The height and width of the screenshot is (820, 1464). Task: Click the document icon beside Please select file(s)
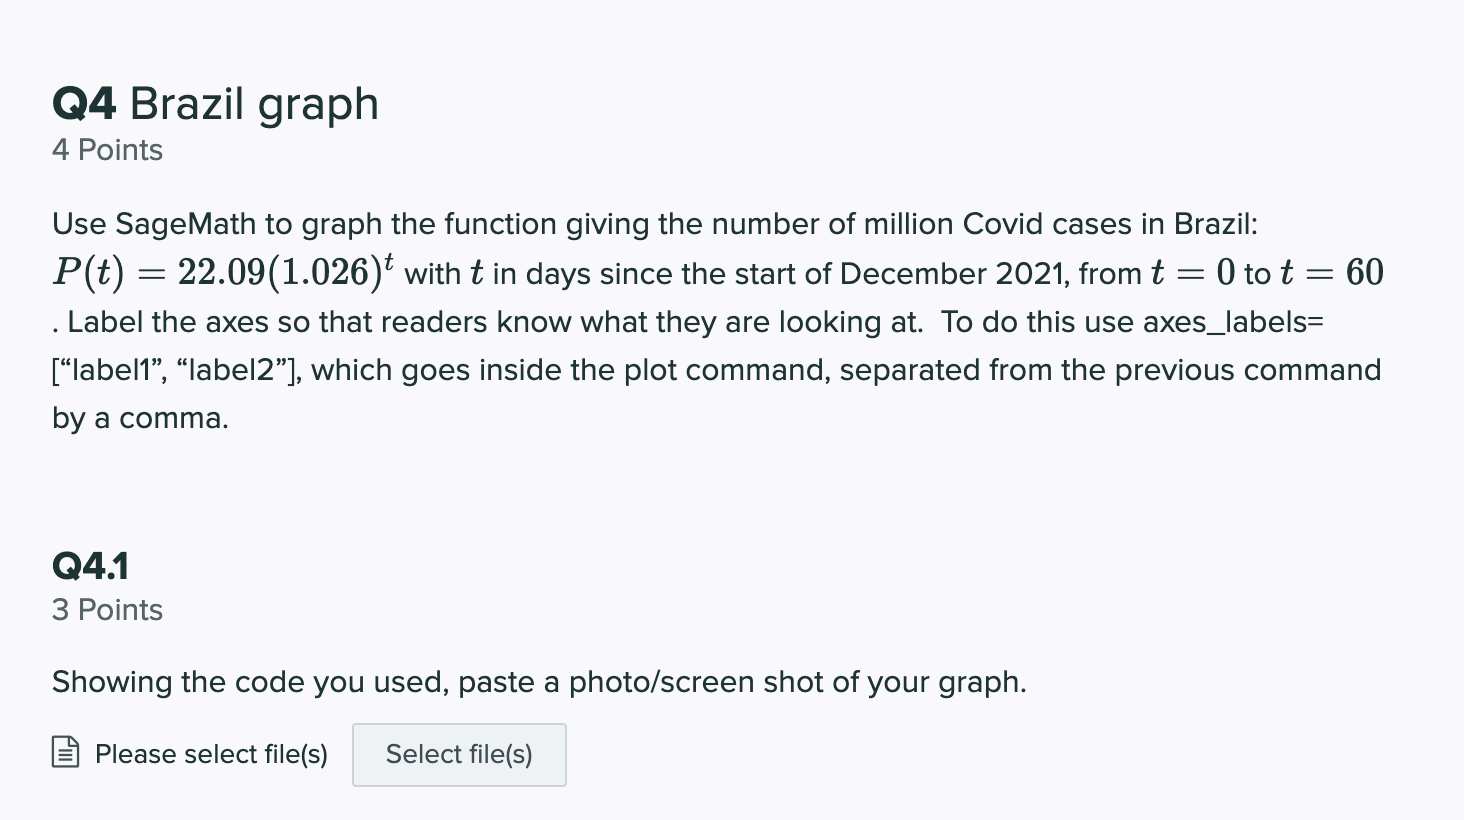65,752
